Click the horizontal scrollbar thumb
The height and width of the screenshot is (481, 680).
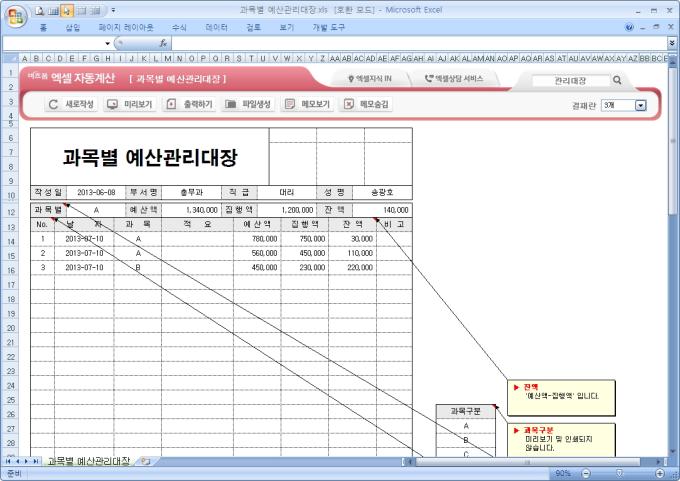pyautogui.click(x=527, y=462)
